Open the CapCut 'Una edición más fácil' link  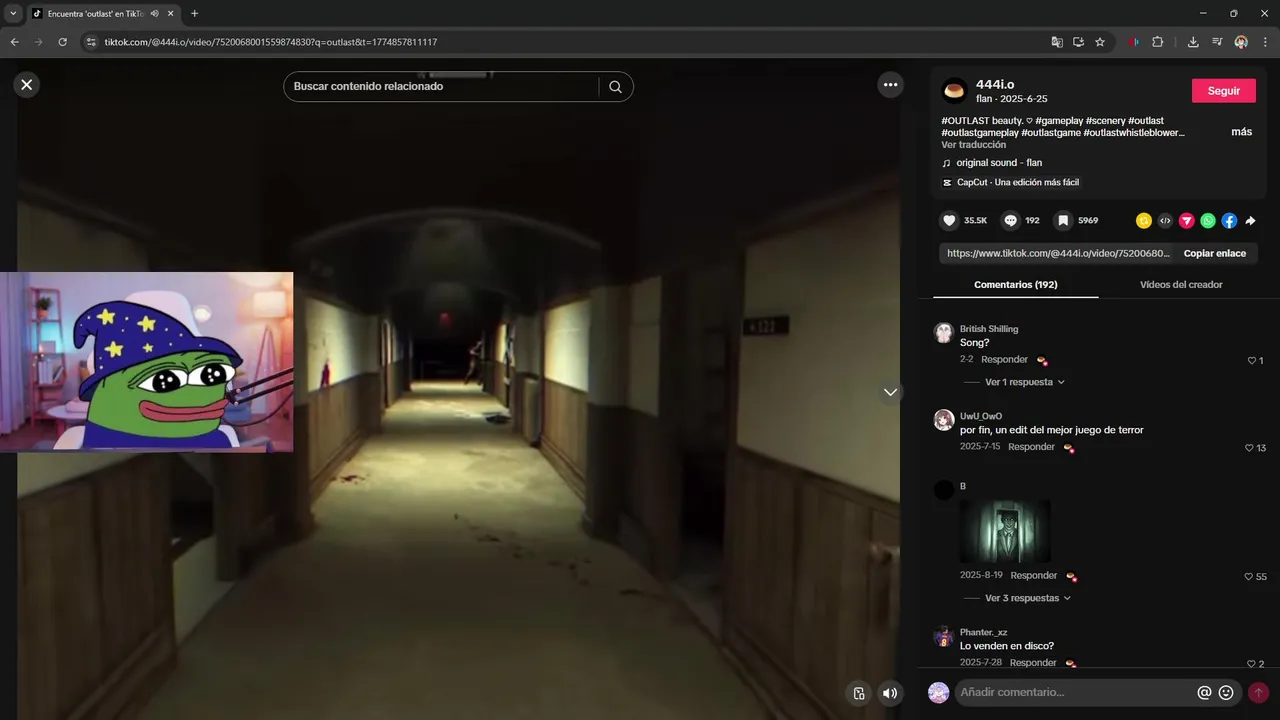coord(1011,183)
